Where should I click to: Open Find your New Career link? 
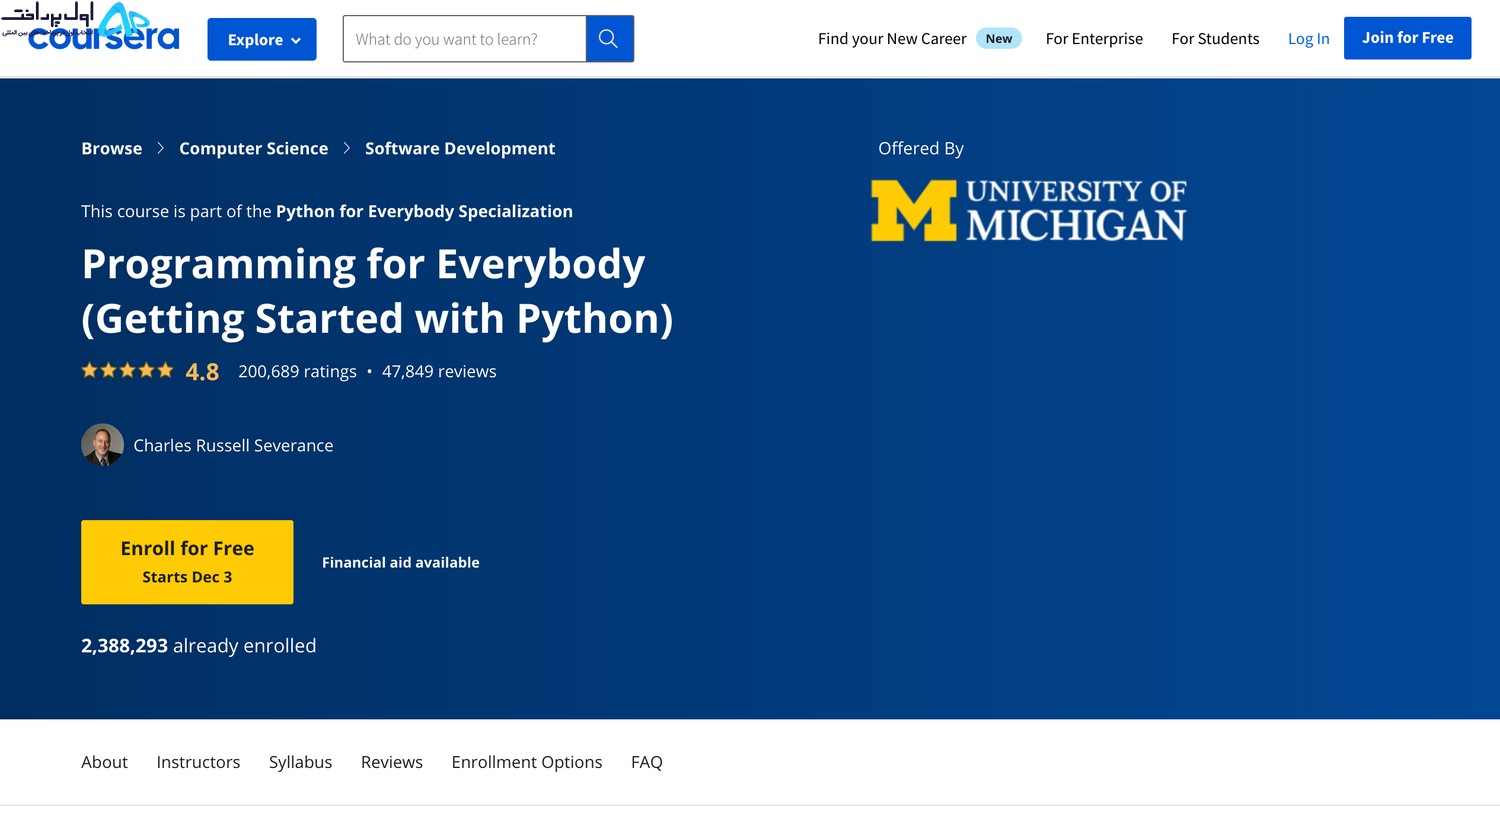pos(892,39)
